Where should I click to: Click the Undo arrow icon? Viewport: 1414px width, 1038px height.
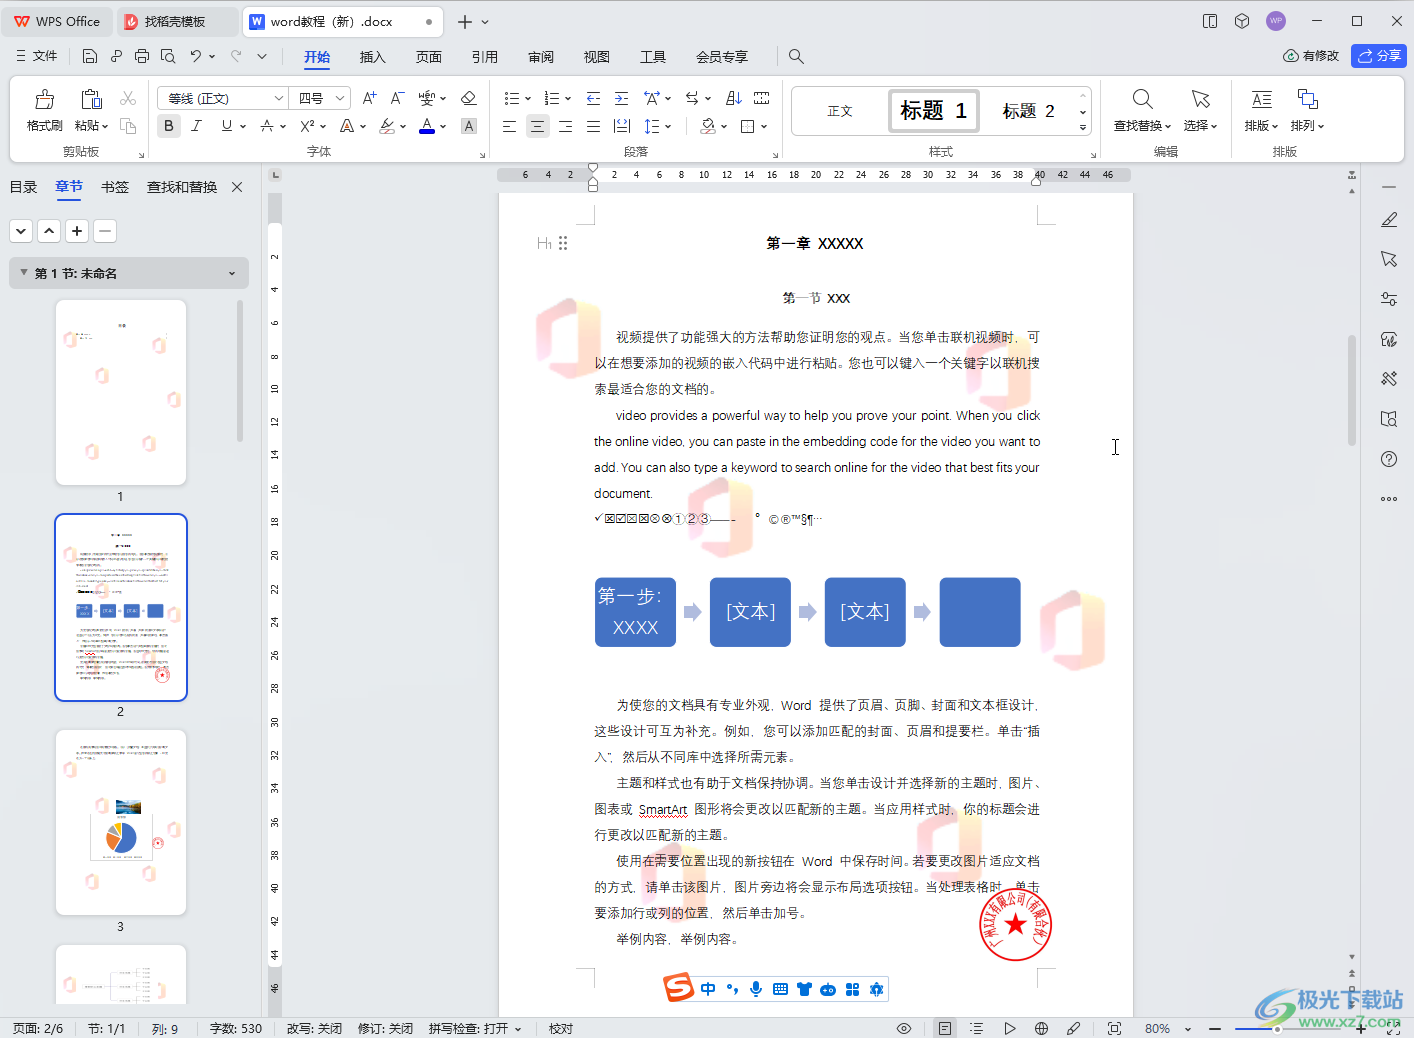pyautogui.click(x=196, y=56)
